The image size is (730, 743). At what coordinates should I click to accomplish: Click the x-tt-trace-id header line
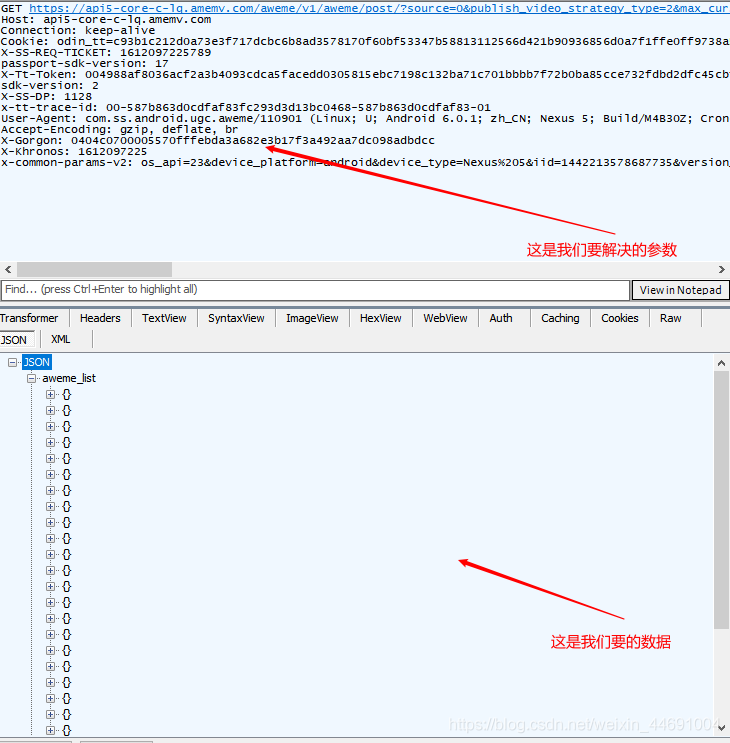[x=246, y=108]
